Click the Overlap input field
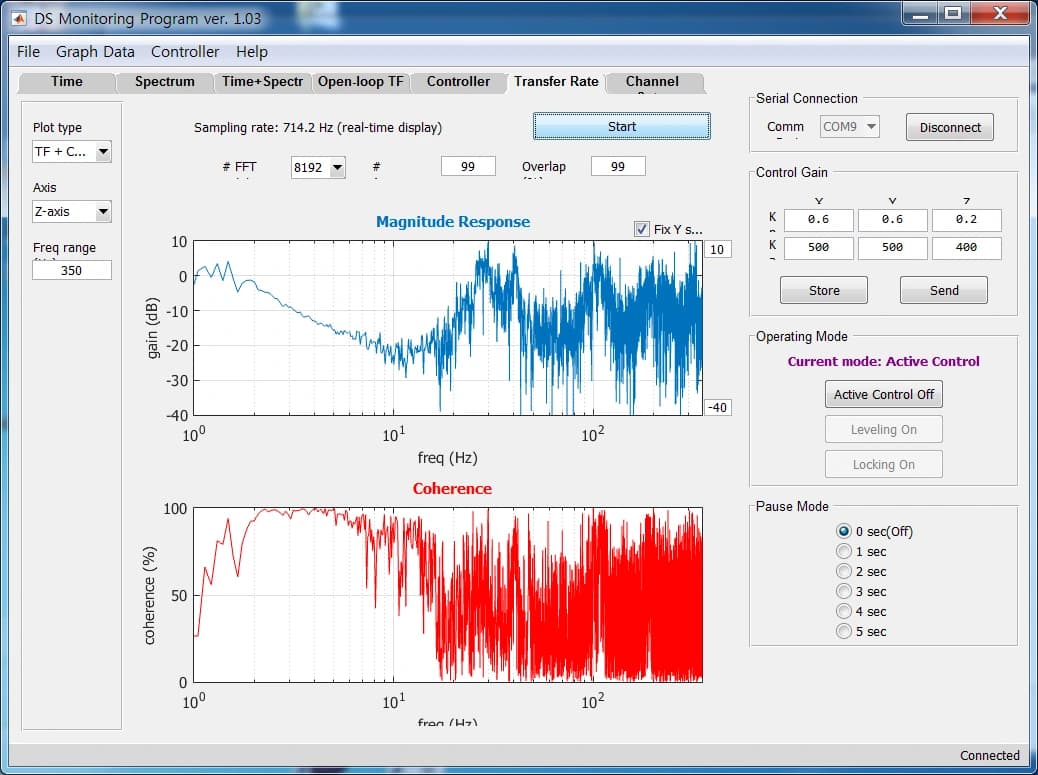1038x775 pixels. (x=618, y=167)
